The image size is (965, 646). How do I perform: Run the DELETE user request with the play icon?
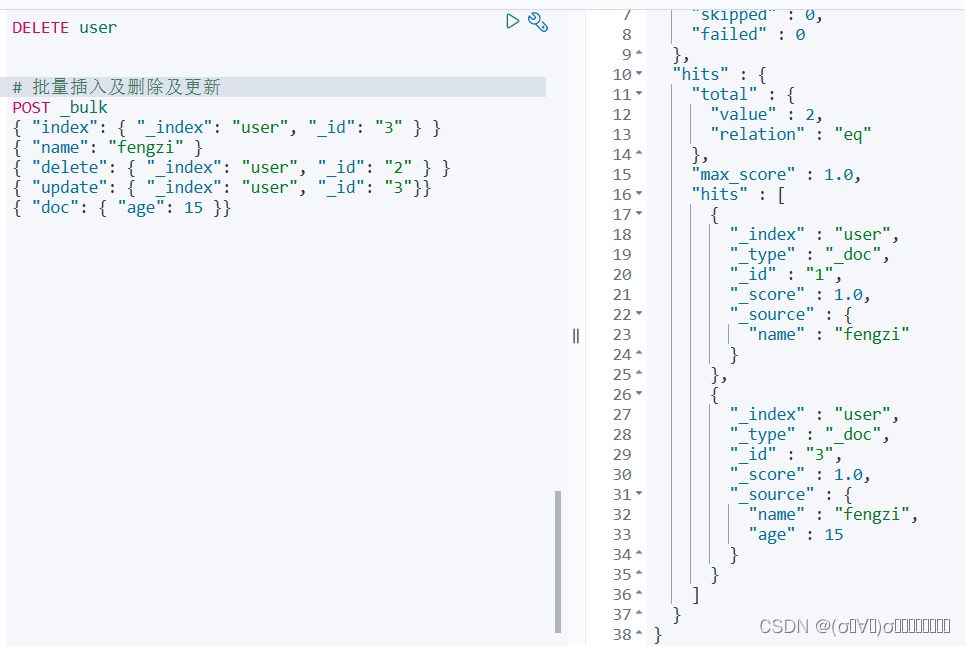tap(512, 22)
